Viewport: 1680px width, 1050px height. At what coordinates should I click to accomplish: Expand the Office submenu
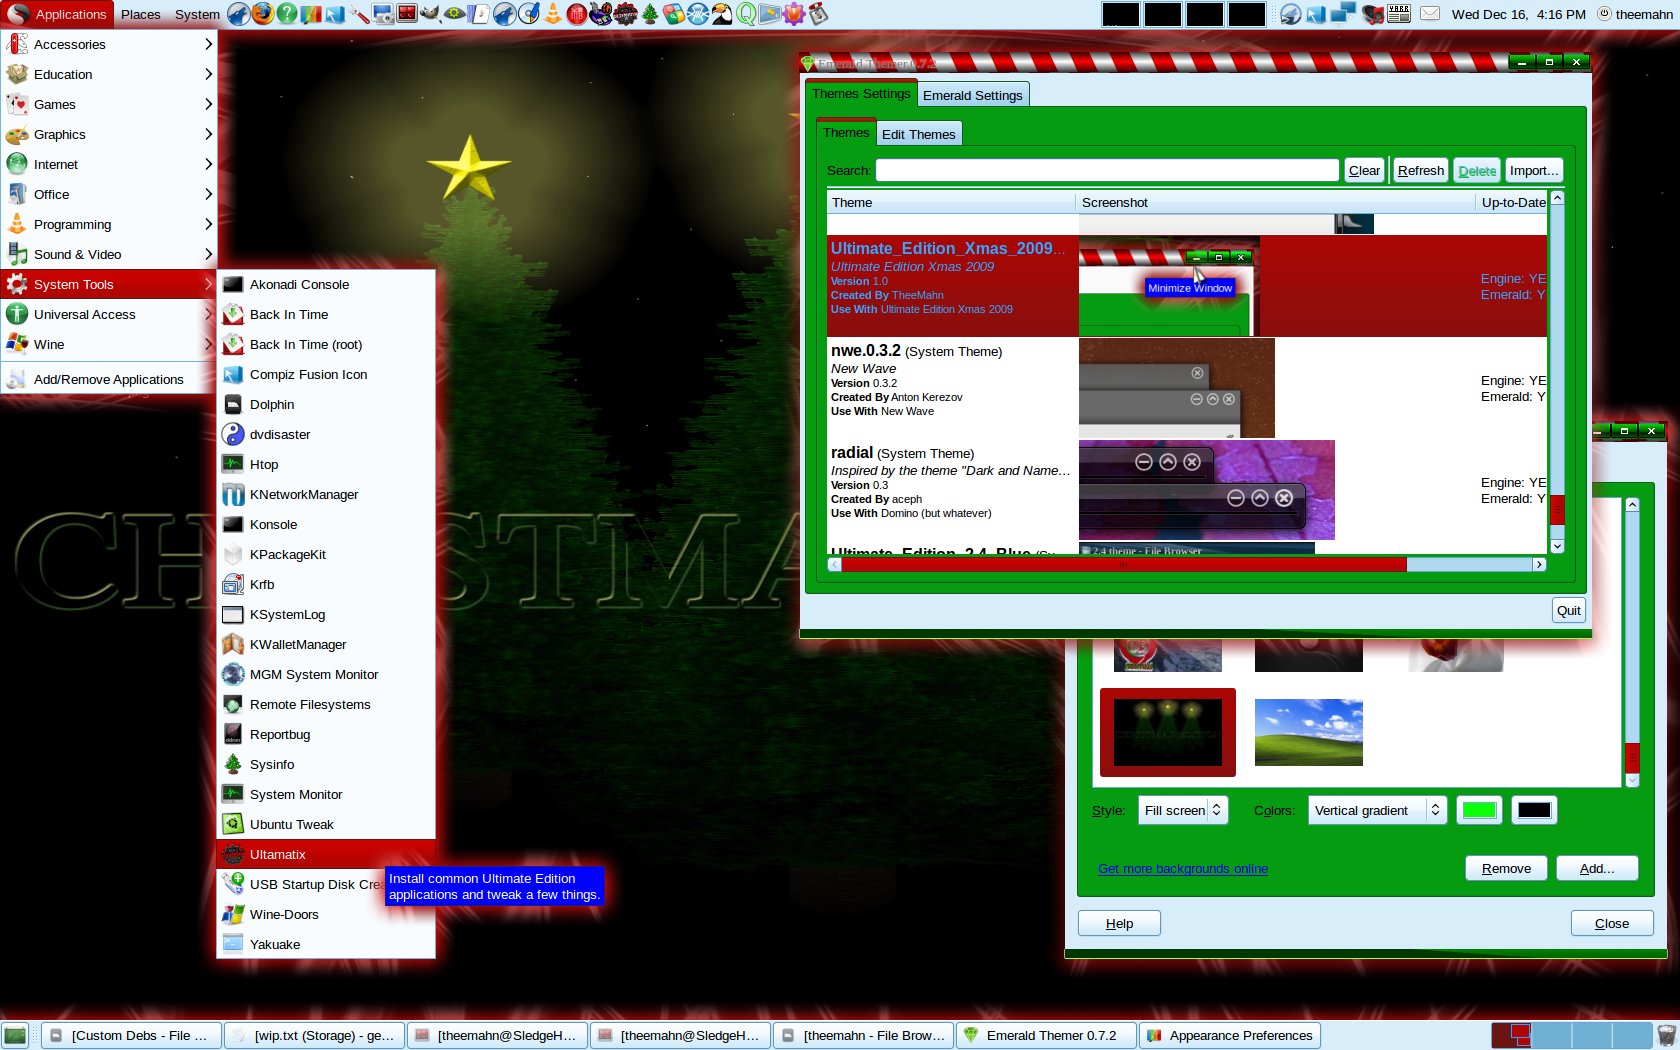pyautogui.click(x=109, y=194)
